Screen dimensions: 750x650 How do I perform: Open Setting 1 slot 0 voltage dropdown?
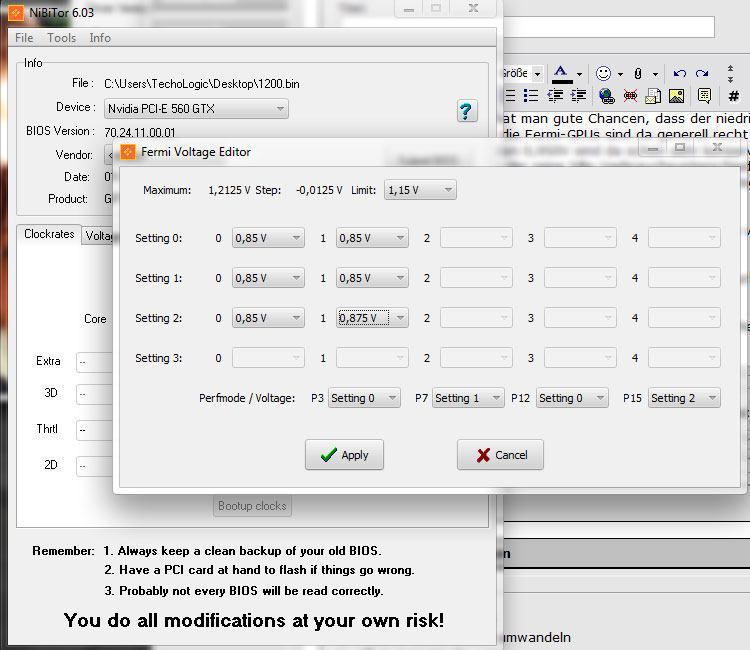point(268,278)
